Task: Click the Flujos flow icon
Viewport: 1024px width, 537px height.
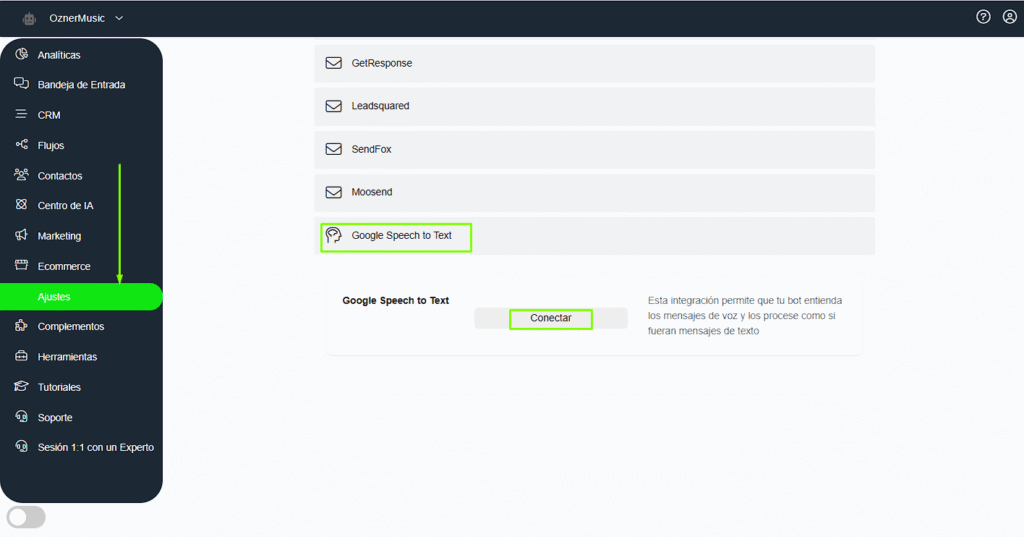Action: (x=22, y=144)
